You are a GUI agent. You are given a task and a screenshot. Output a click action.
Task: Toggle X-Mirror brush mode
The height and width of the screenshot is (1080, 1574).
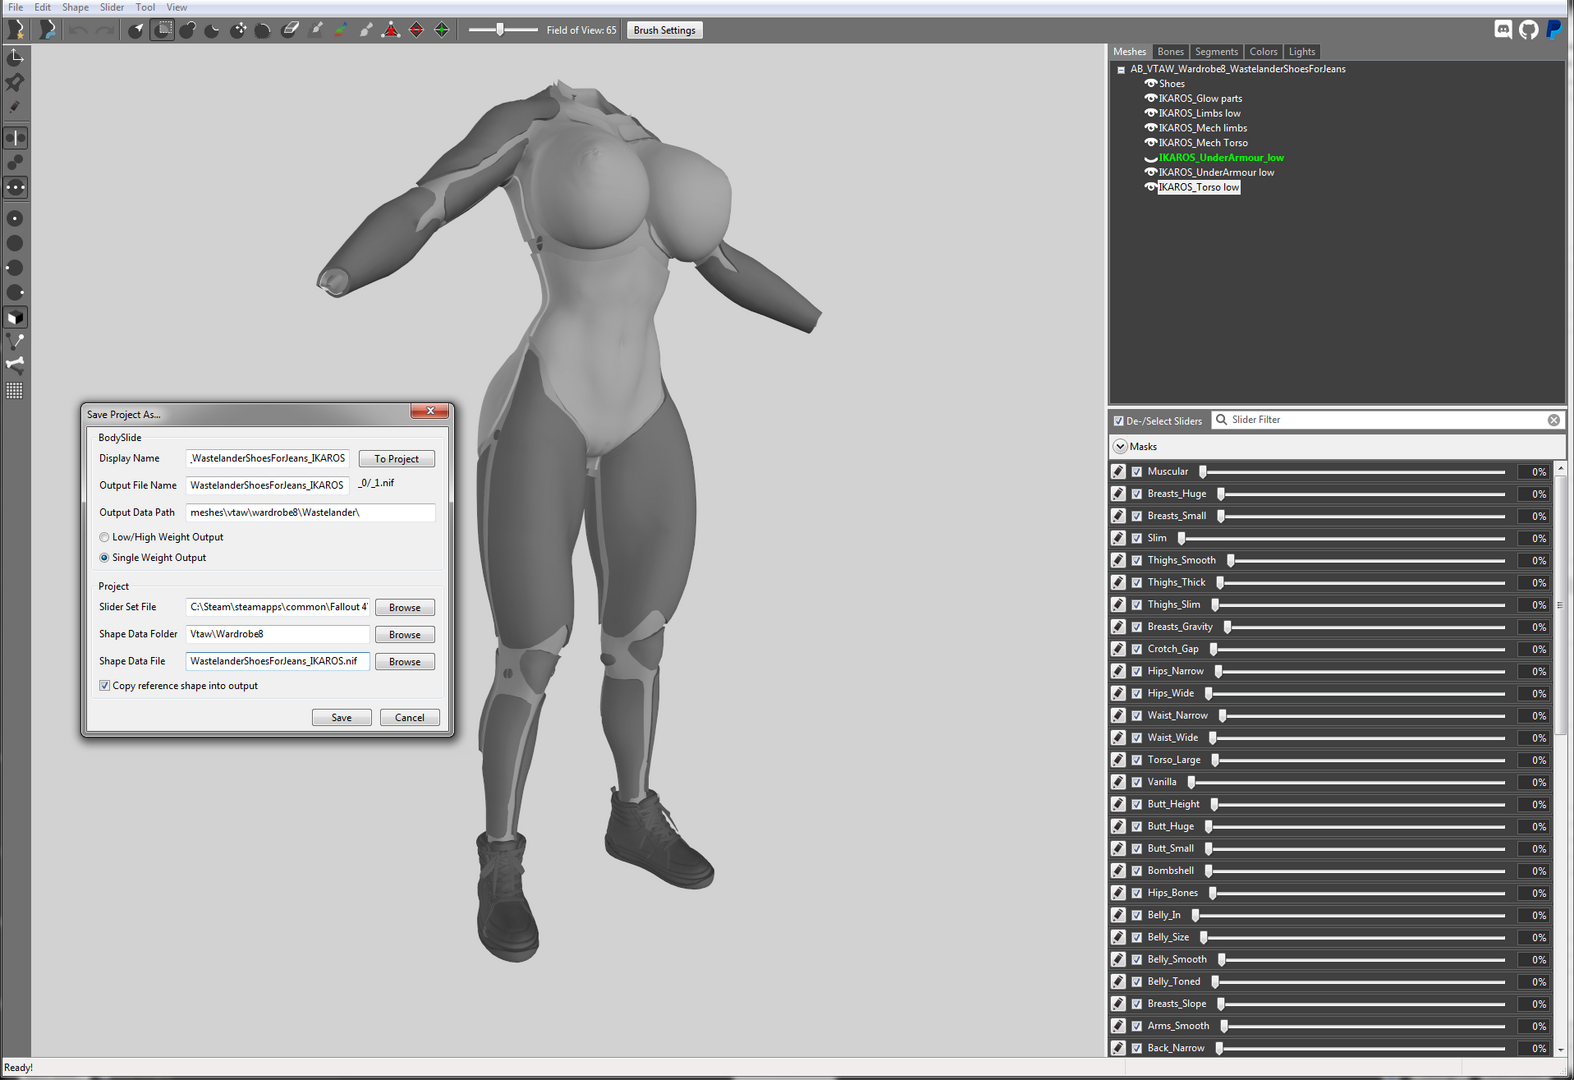click(15, 138)
